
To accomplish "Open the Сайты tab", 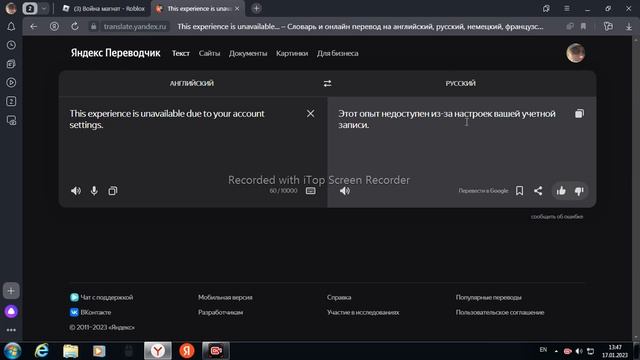I will [209, 53].
